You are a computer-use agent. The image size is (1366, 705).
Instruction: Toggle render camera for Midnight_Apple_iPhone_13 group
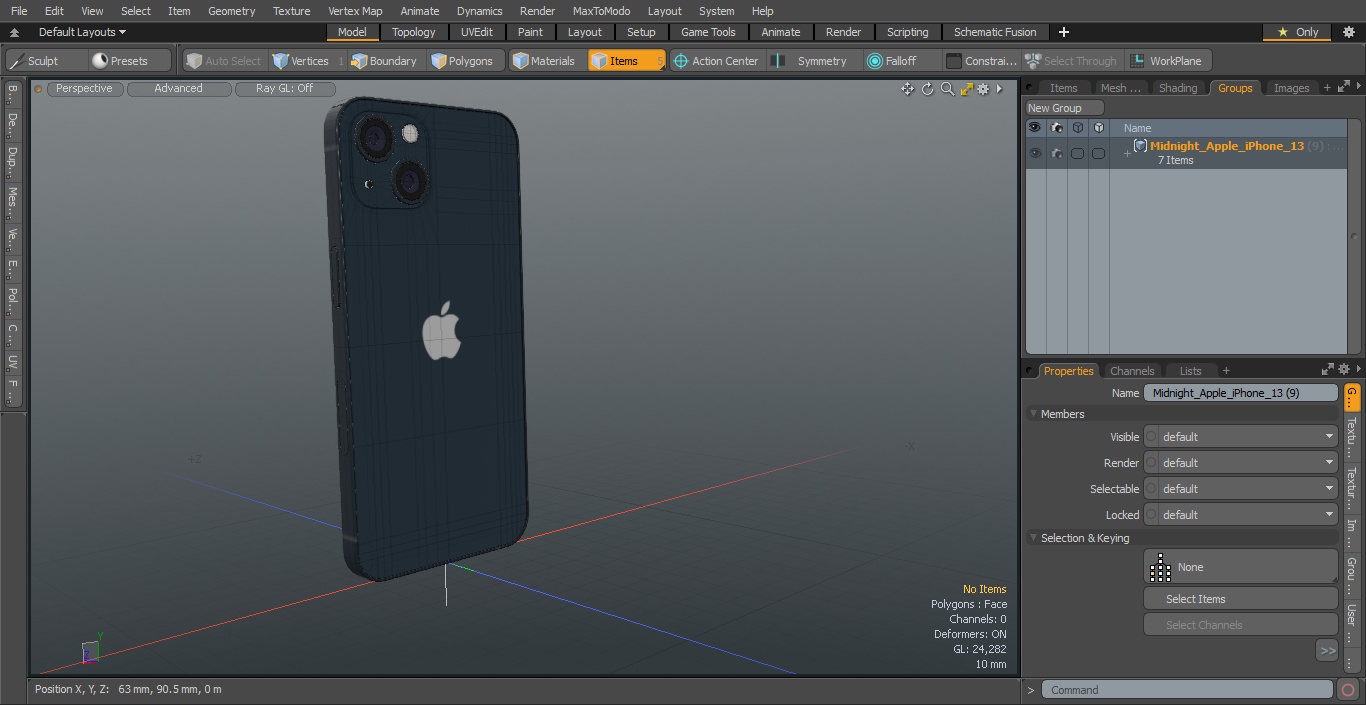(x=1056, y=153)
